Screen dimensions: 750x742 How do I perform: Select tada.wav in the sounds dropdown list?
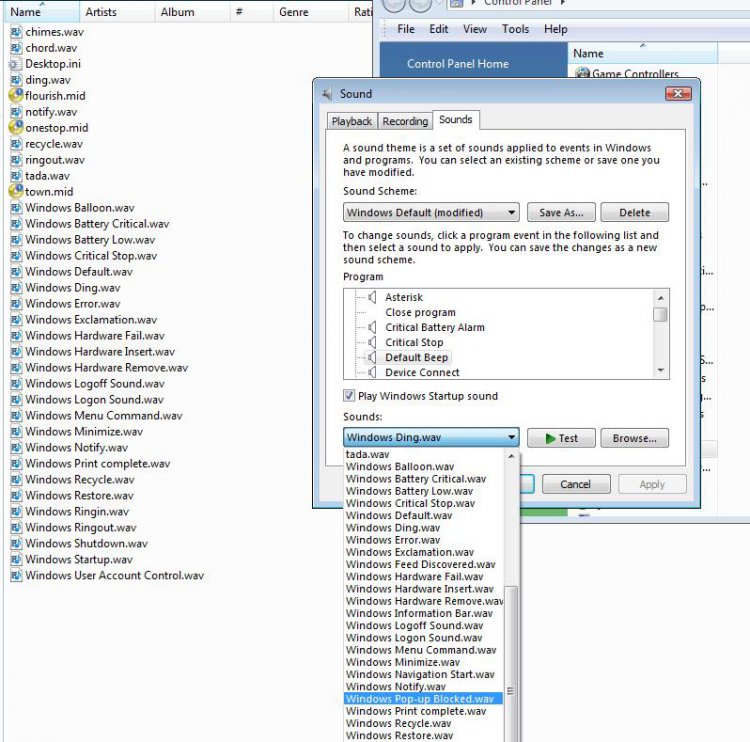pos(423,454)
